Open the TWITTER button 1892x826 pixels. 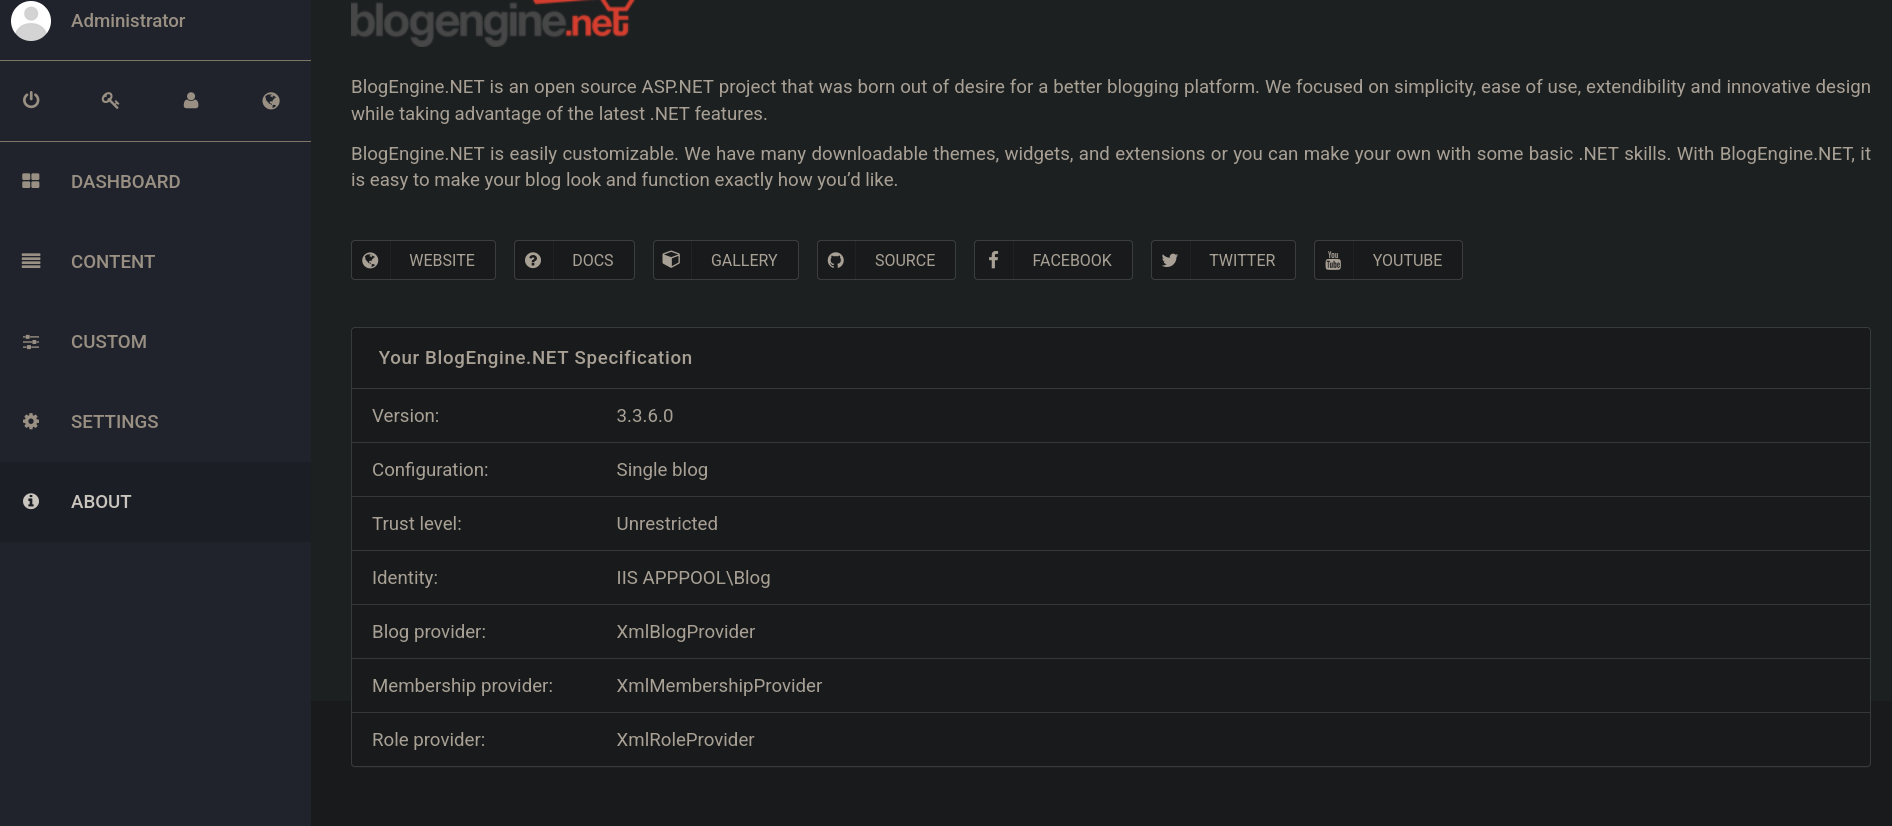point(1223,260)
